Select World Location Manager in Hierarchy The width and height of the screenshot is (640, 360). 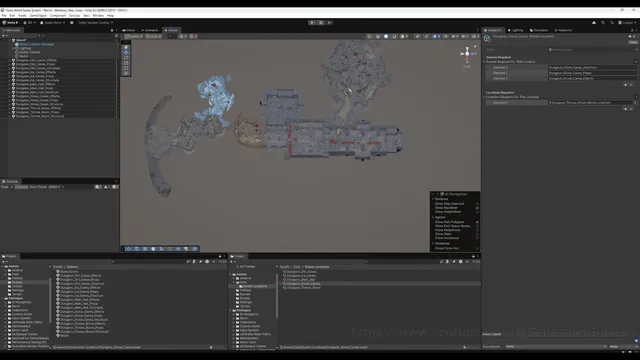[x=37, y=44]
